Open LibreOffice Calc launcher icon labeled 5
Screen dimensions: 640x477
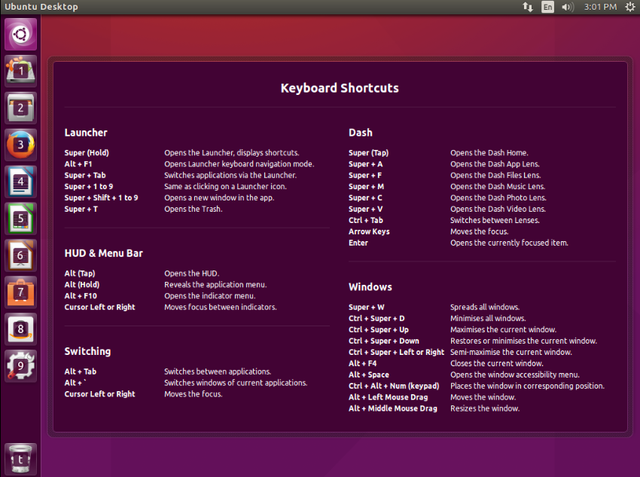[21, 217]
